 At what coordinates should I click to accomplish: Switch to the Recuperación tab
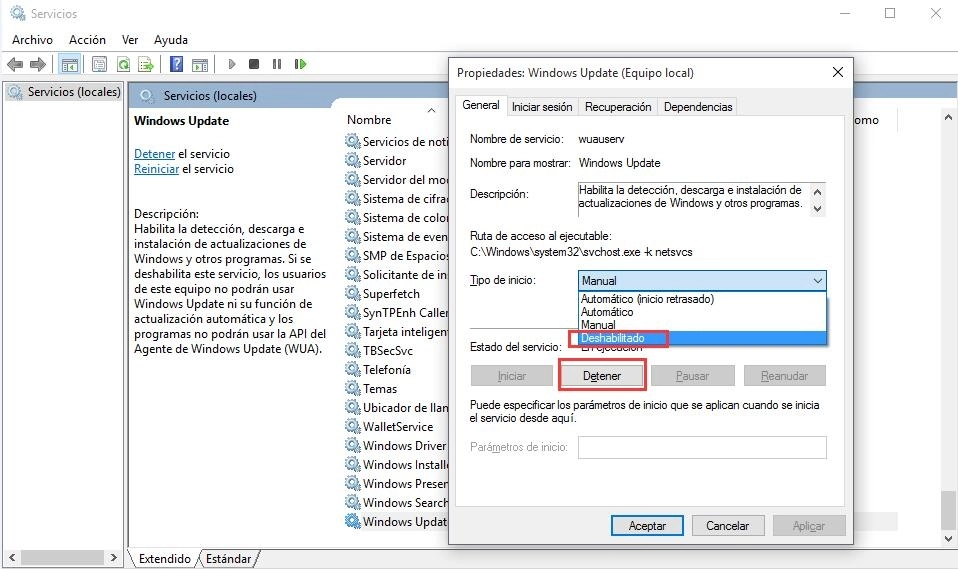click(618, 107)
